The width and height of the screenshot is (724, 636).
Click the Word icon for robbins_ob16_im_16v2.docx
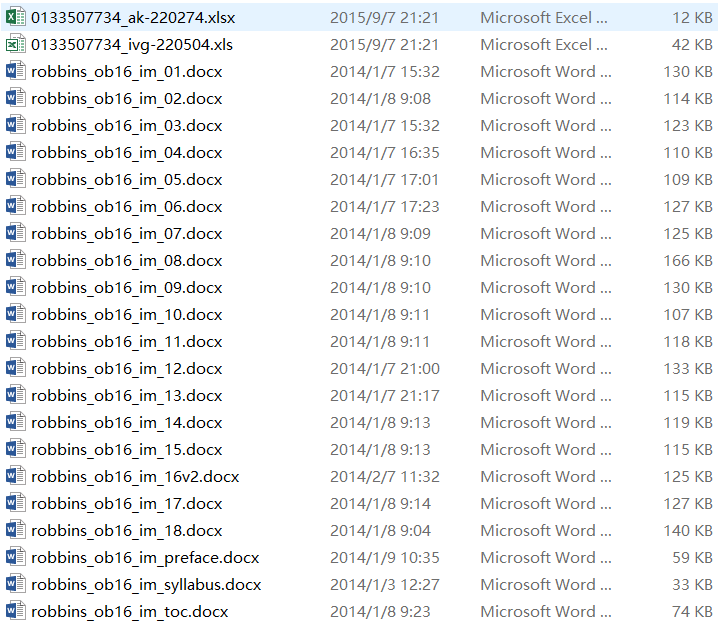pyautogui.click(x=15, y=476)
